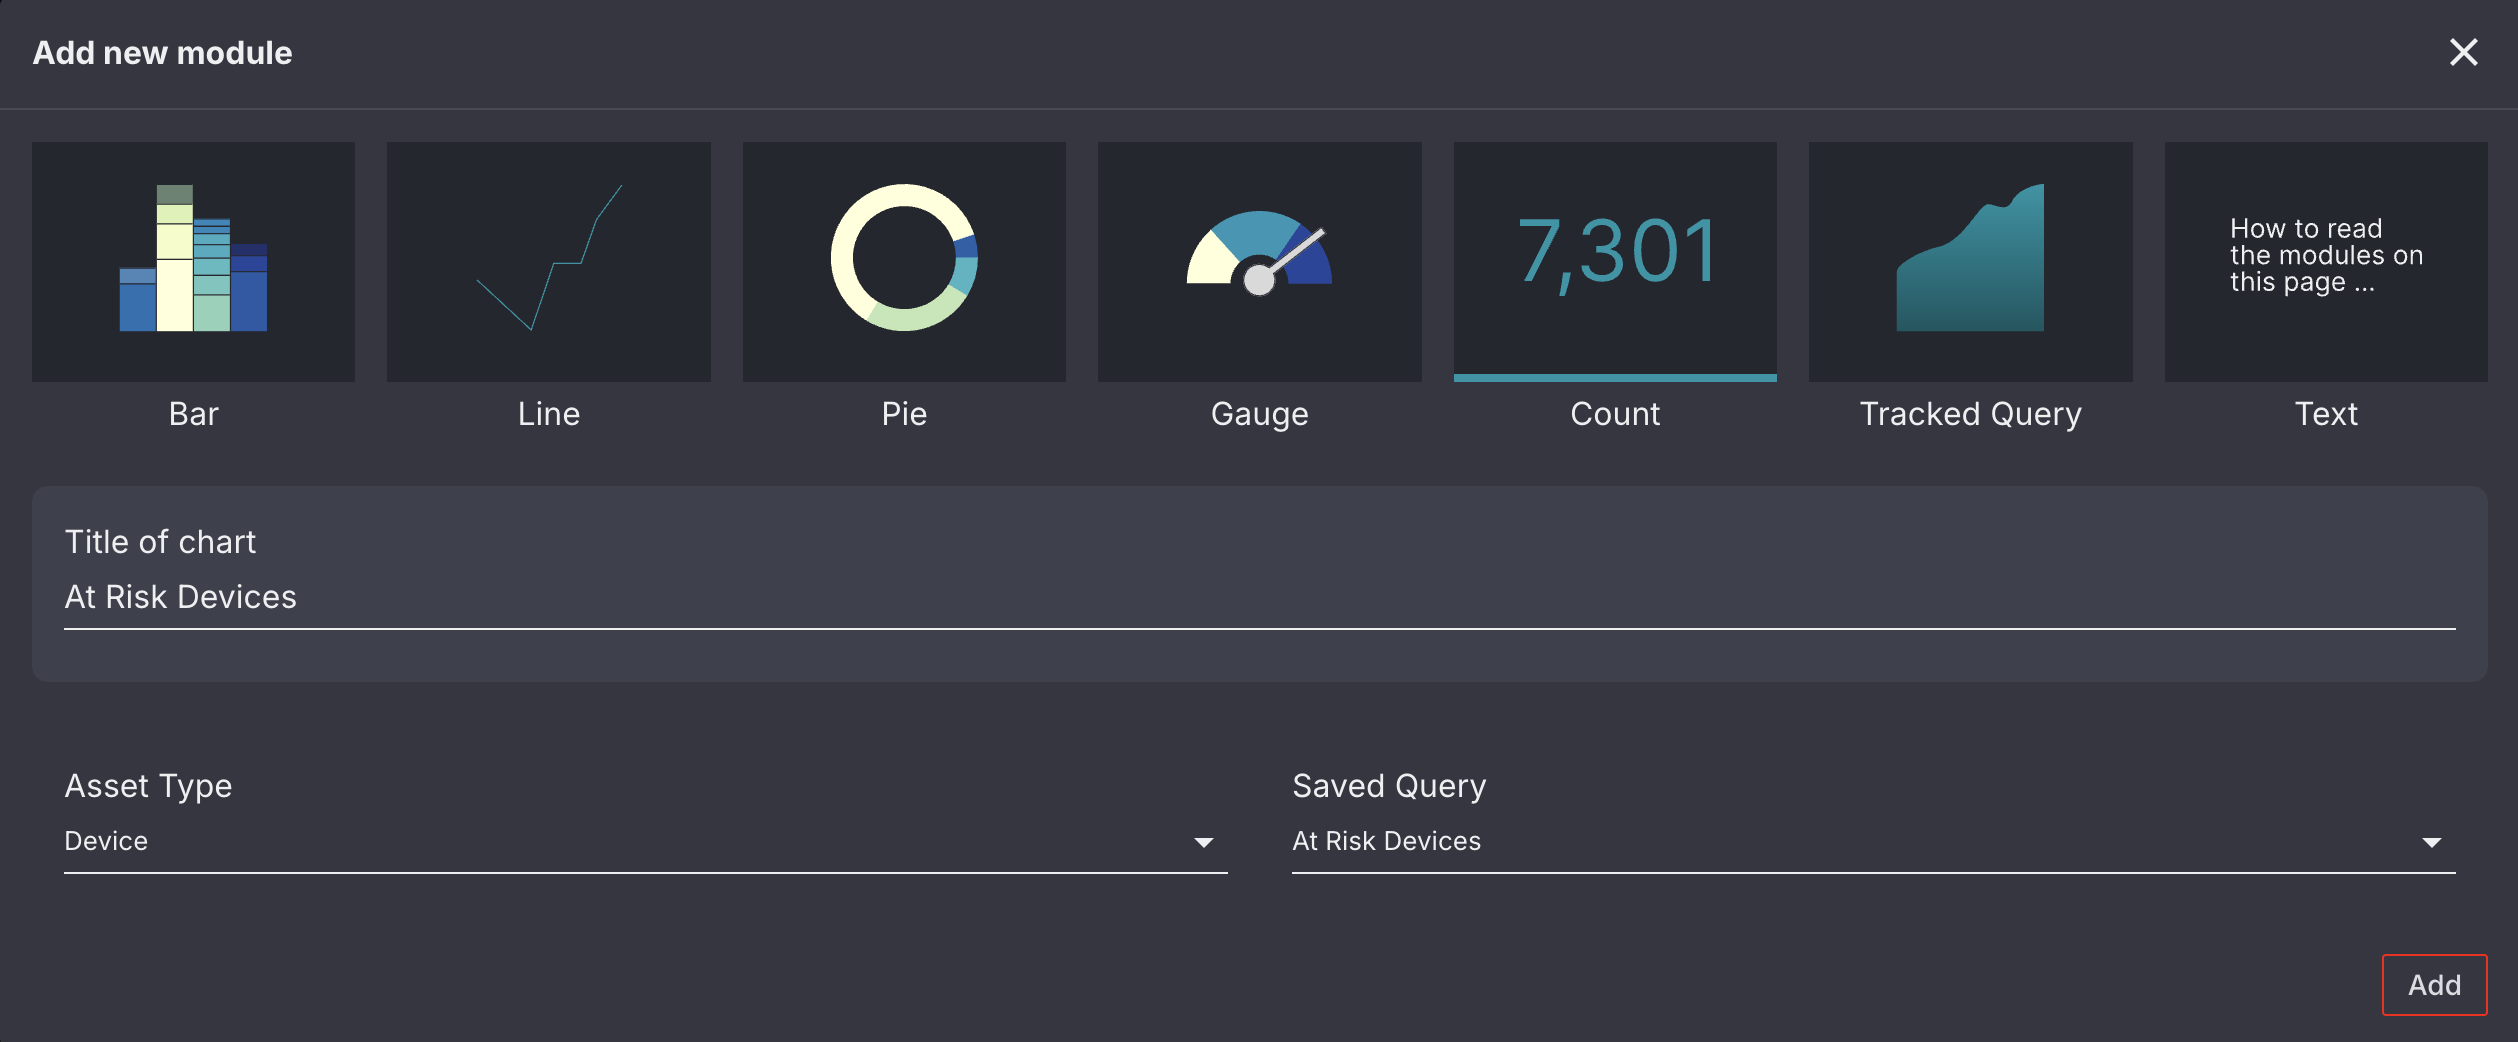
Task: Click the Add button
Action: (2434, 985)
